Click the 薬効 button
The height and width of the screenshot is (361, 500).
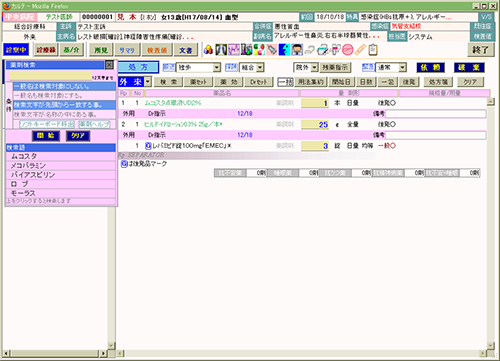(x=229, y=82)
